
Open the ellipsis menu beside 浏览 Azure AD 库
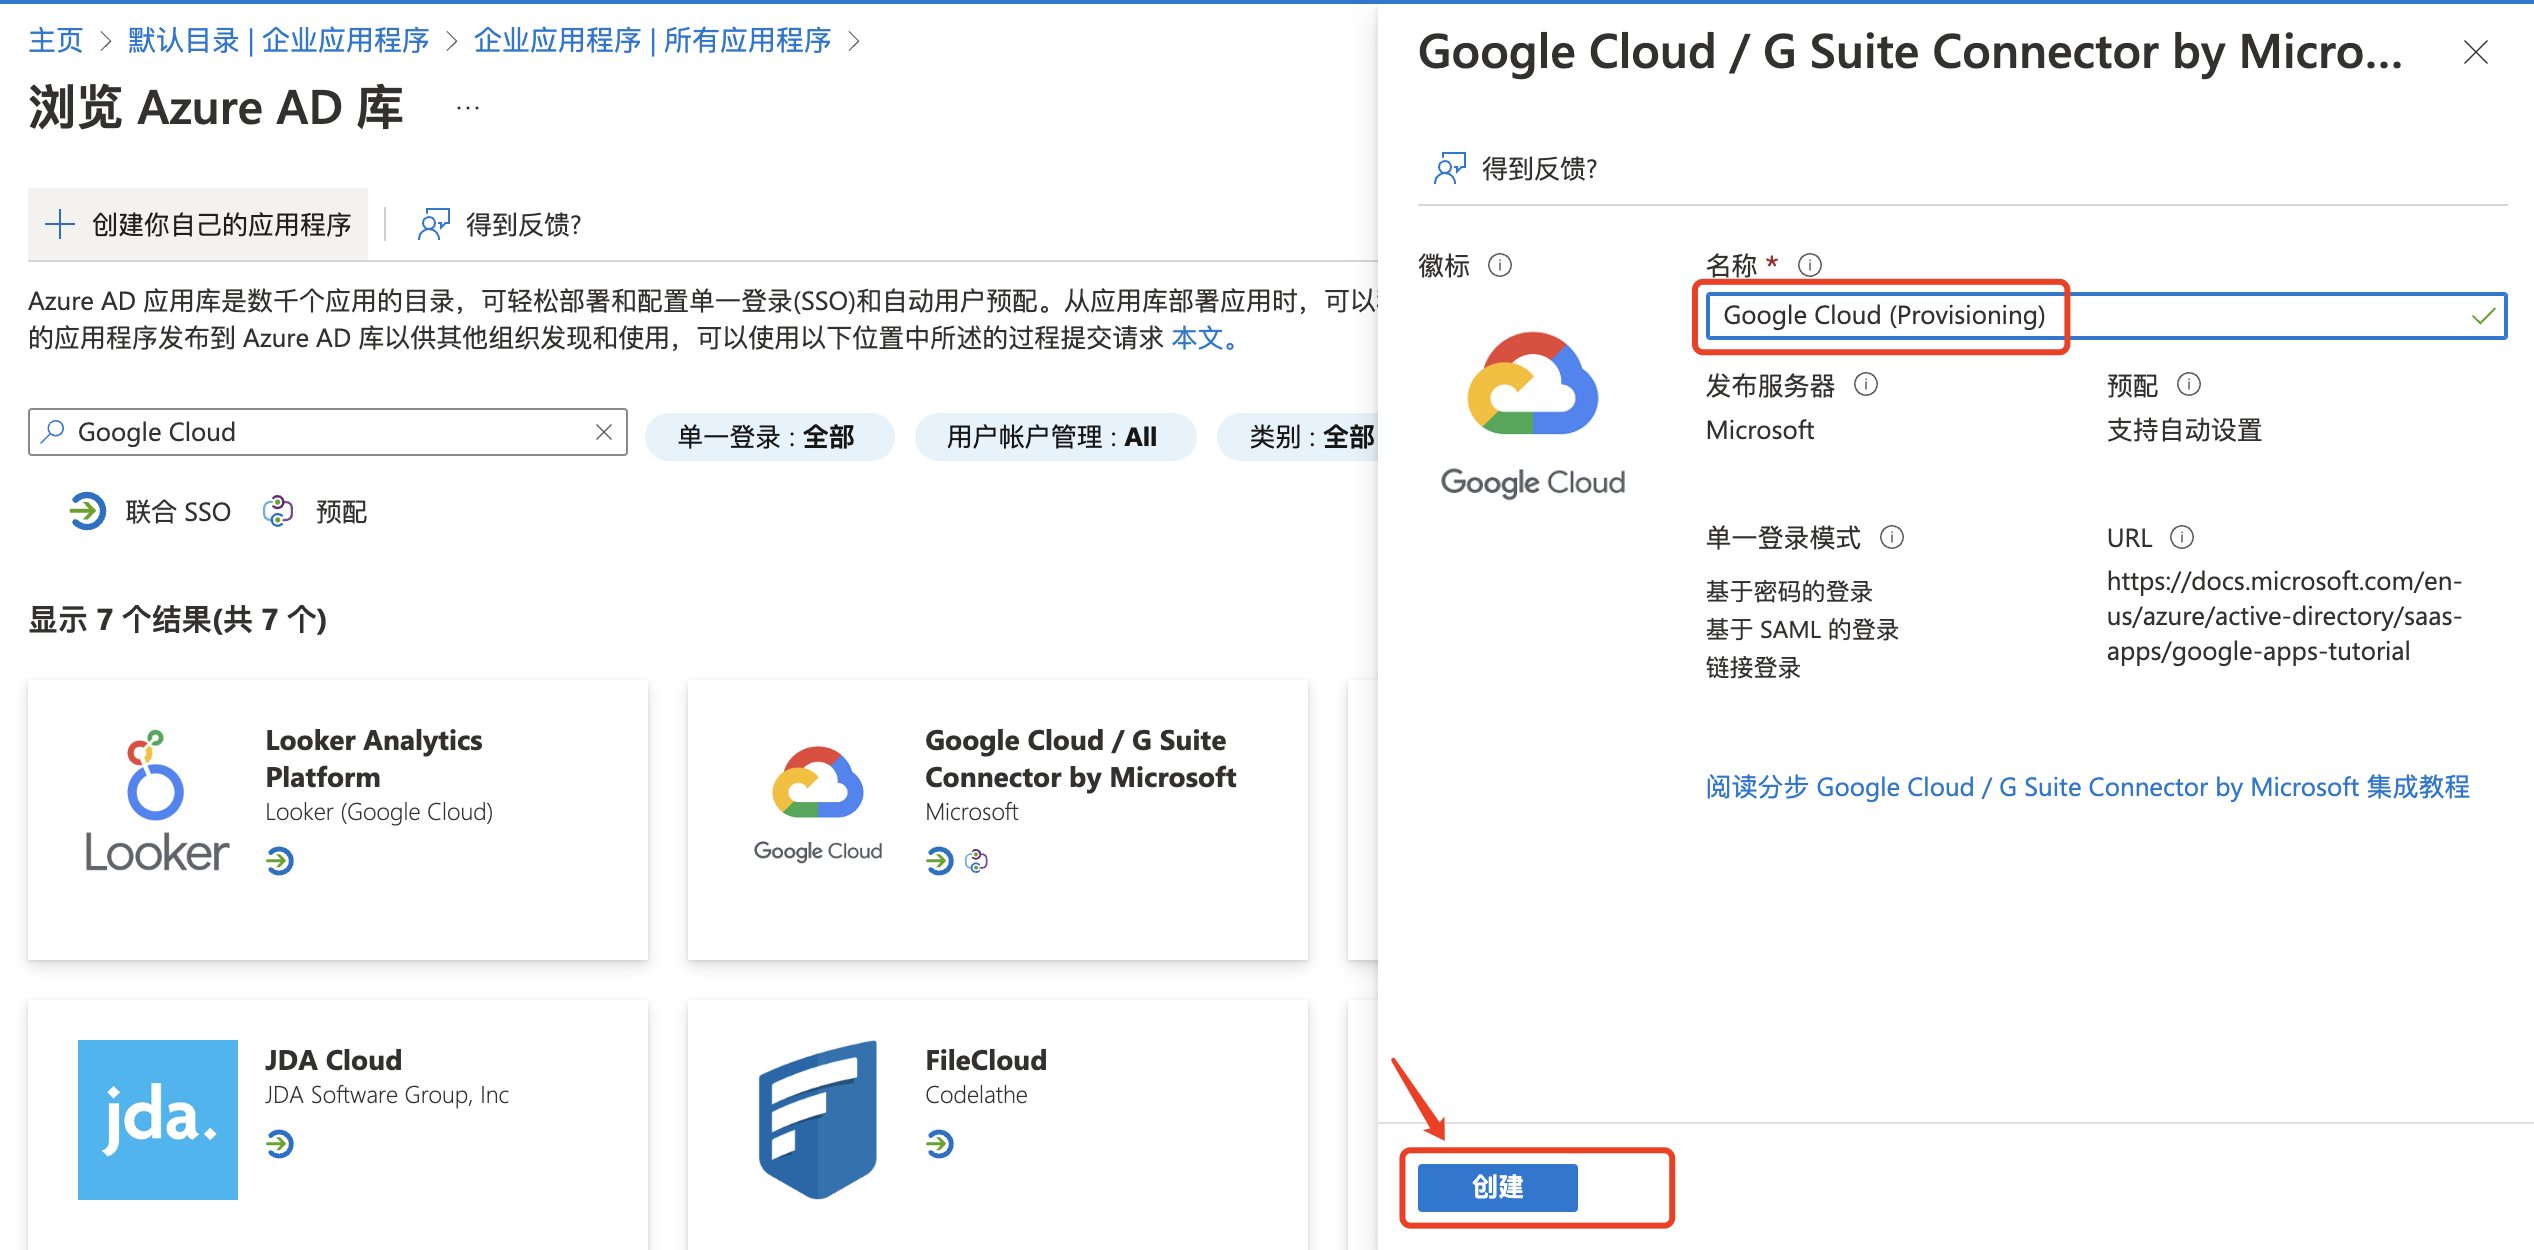468,107
